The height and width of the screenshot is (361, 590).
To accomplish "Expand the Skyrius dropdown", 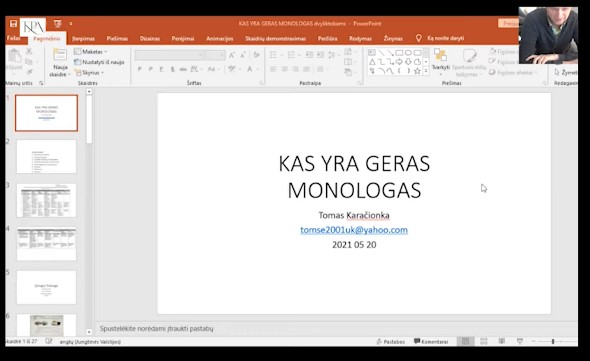I will [89, 72].
